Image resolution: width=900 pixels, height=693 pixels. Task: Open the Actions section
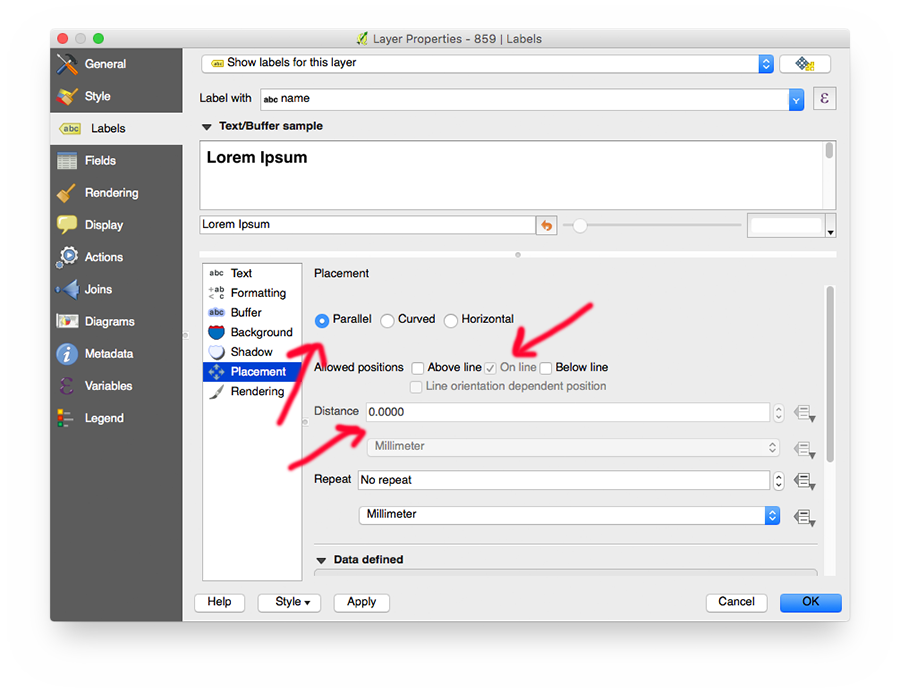pyautogui.click(x=116, y=257)
